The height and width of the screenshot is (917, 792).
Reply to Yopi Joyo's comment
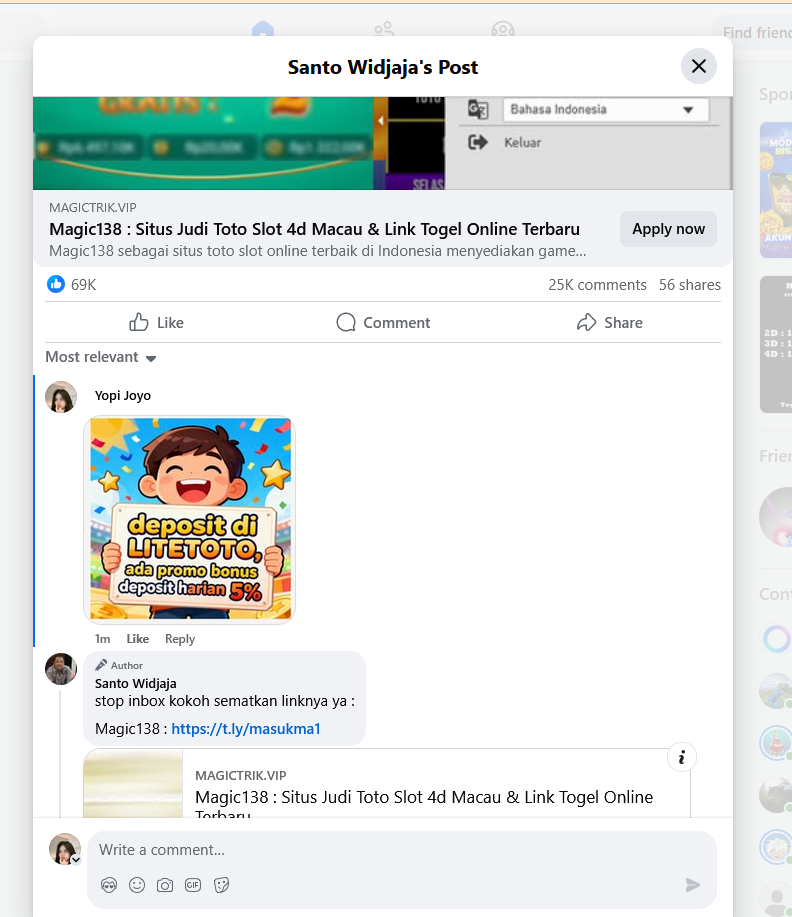click(x=180, y=639)
